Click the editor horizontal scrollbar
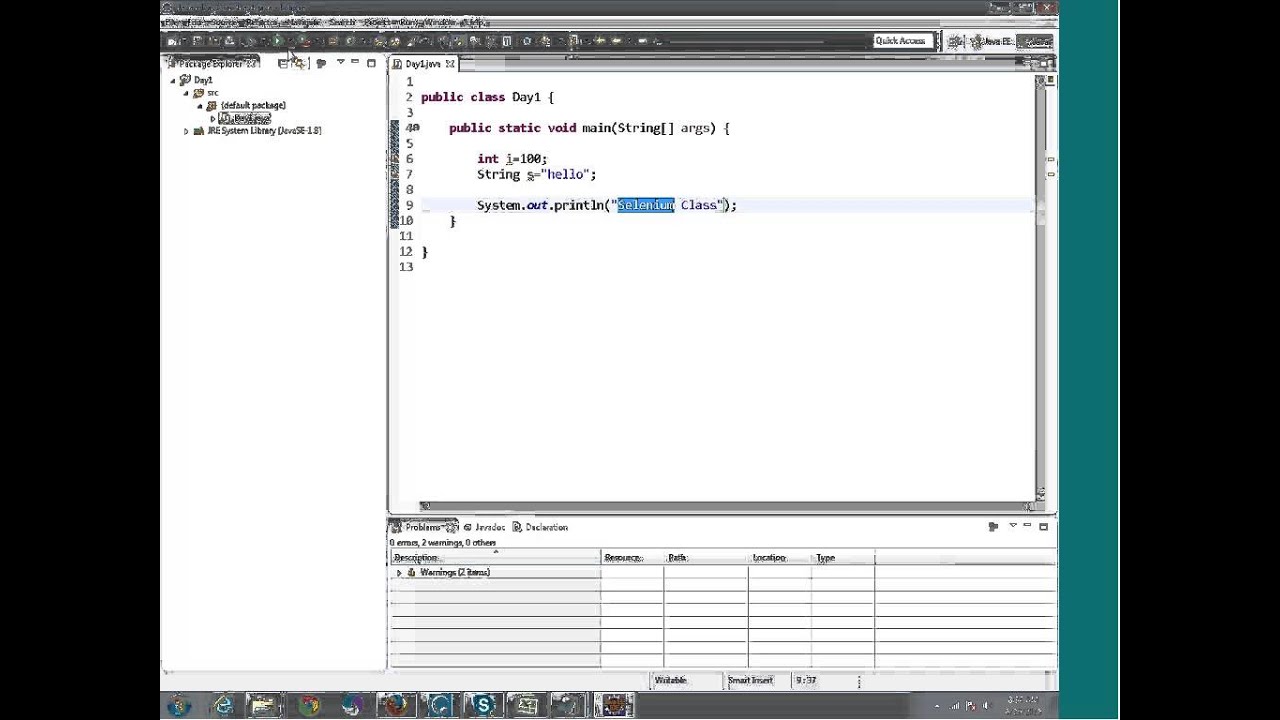The height and width of the screenshot is (720, 1280). (x=727, y=506)
